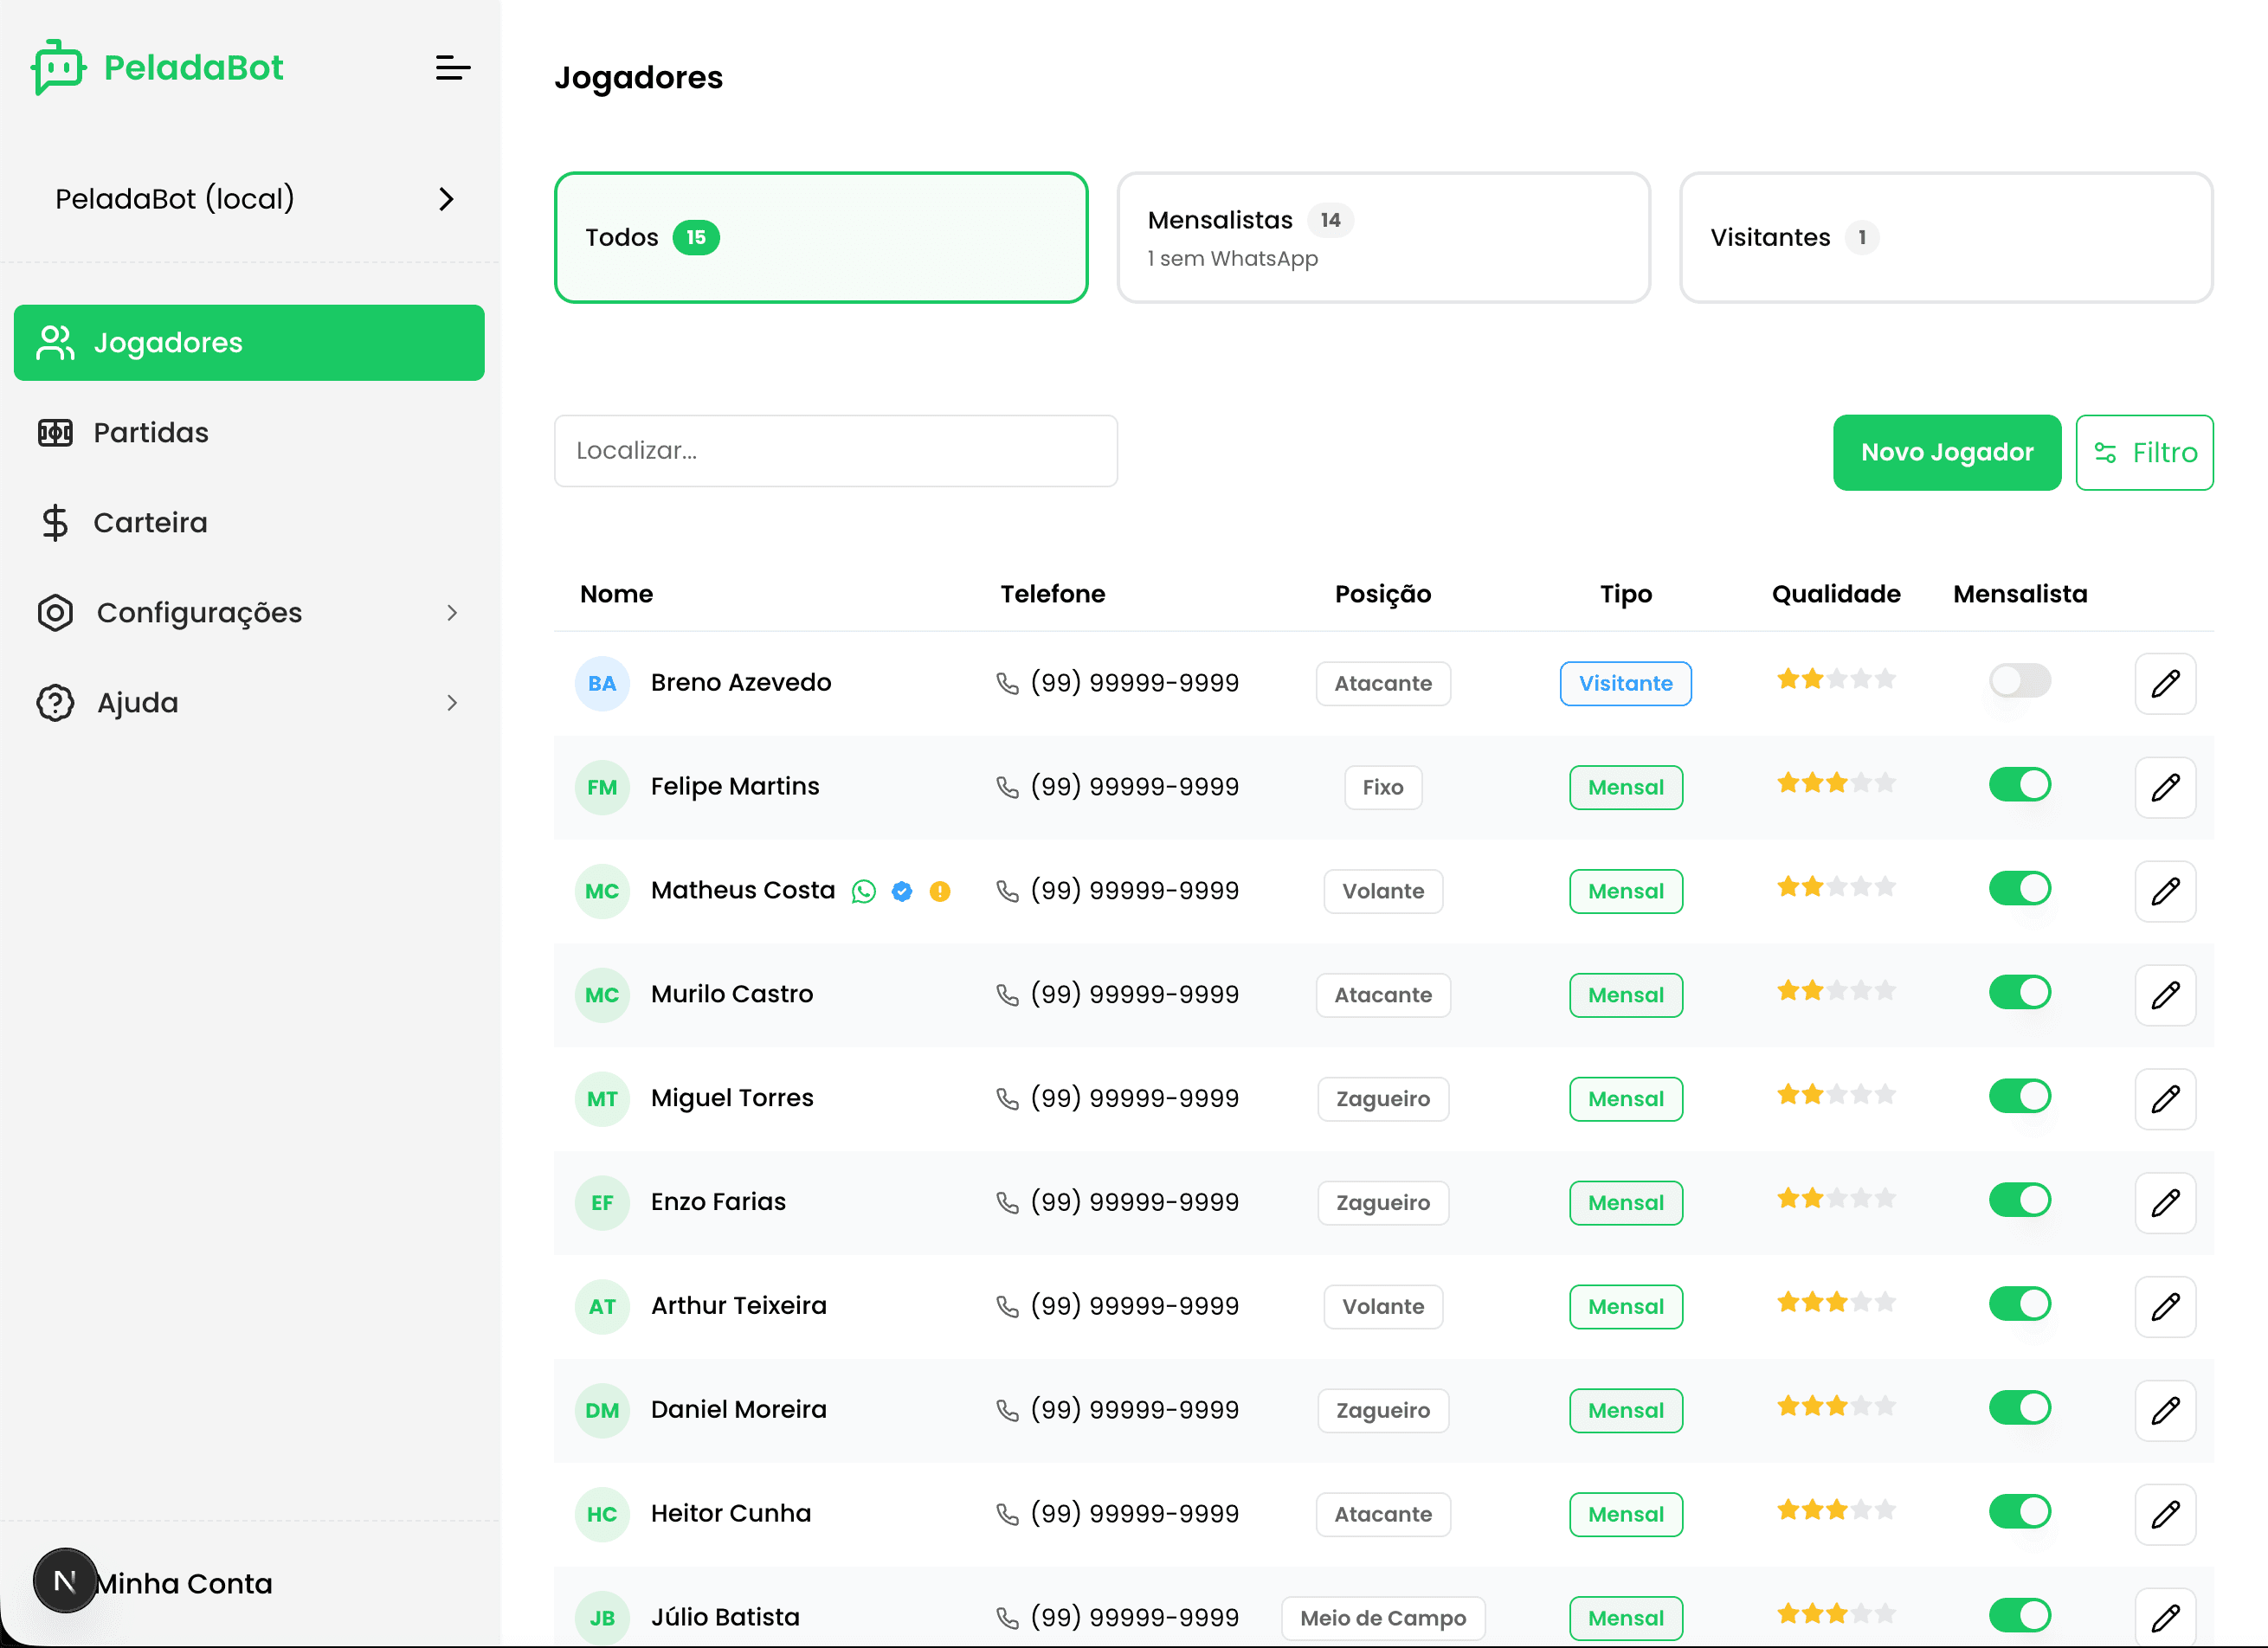Image resolution: width=2268 pixels, height=1648 pixels.
Task: Collapse sidebar with hamburger menu icon
Action: coord(453,68)
